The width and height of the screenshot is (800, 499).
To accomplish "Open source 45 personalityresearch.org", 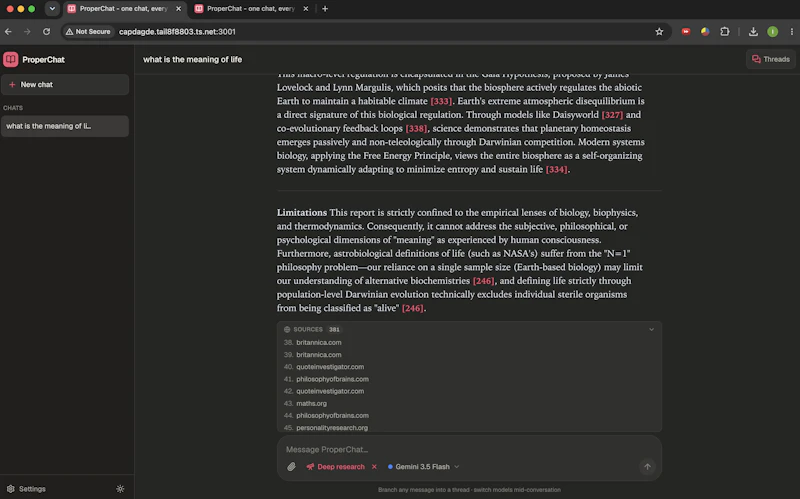I will [x=332, y=428].
